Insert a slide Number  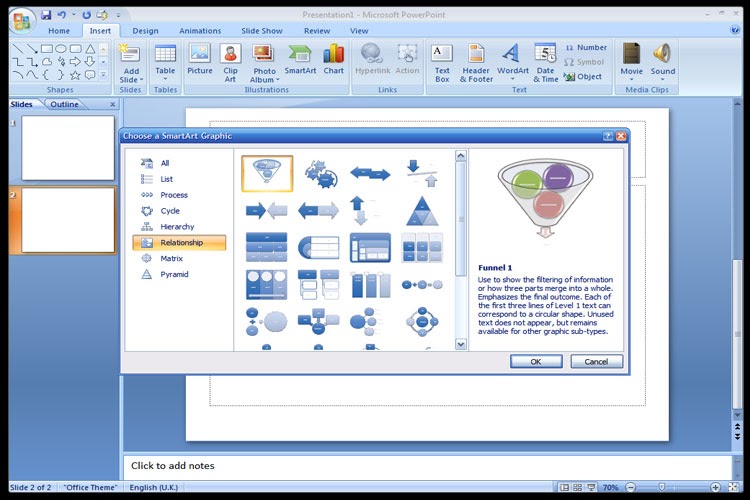pos(586,47)
